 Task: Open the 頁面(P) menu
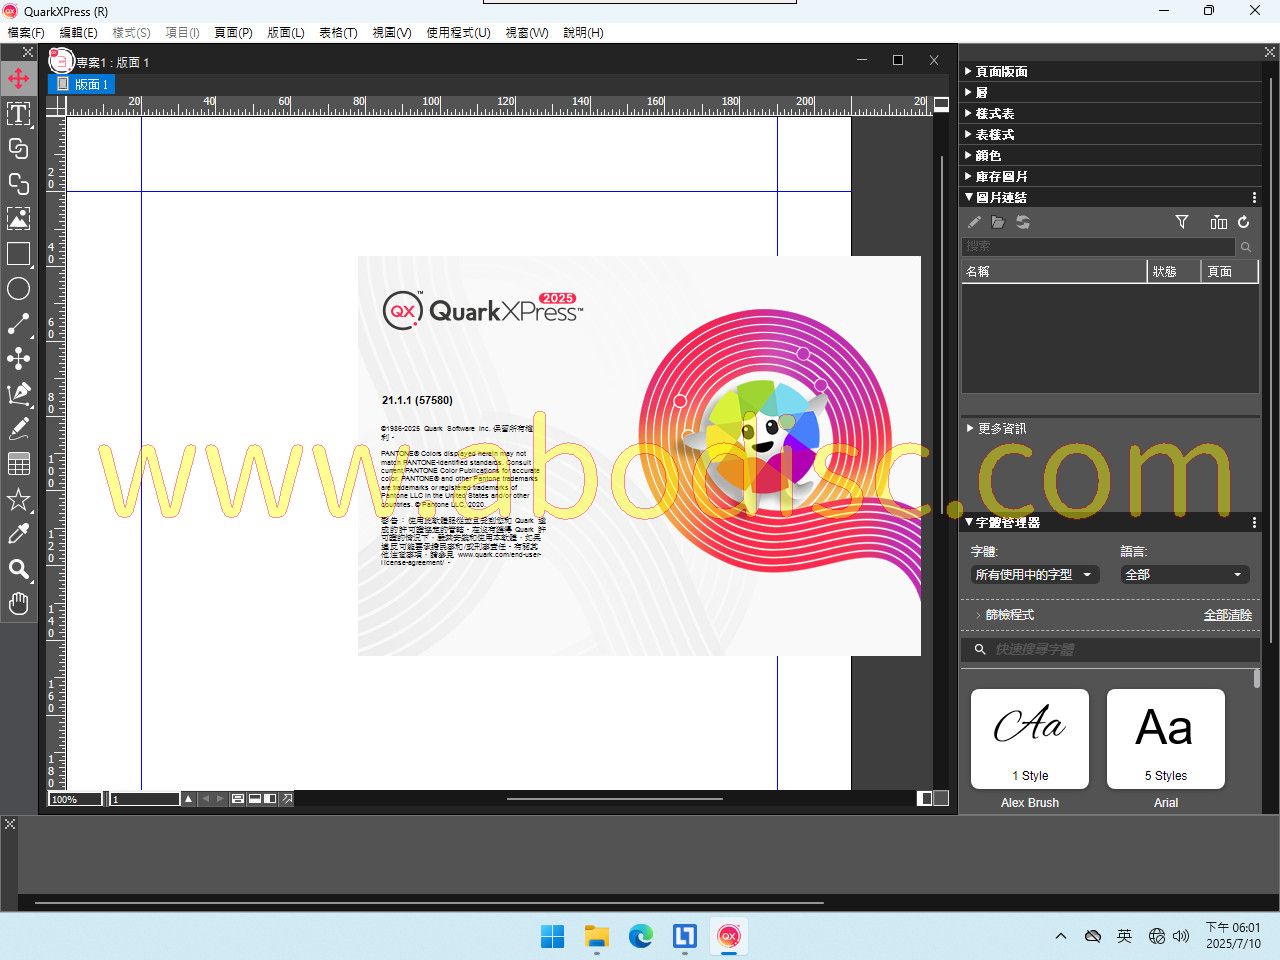[233, 33]
